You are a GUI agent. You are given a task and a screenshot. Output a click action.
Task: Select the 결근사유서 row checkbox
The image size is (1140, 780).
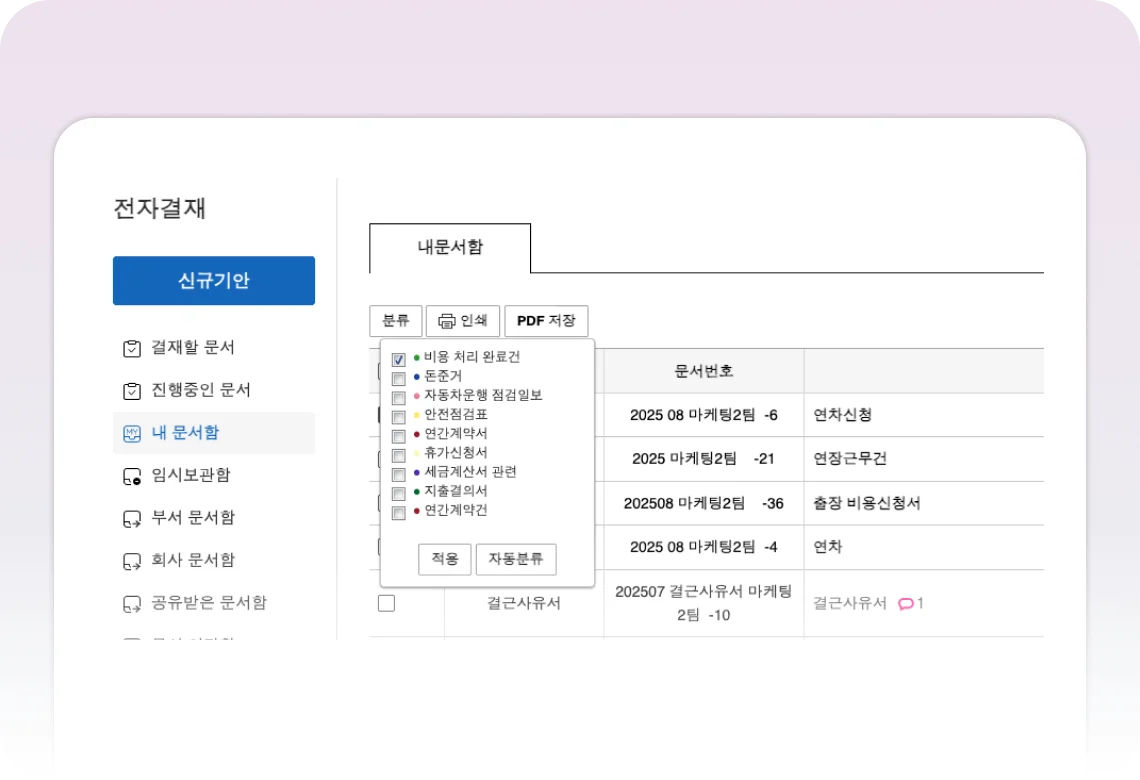pos(386,603)
